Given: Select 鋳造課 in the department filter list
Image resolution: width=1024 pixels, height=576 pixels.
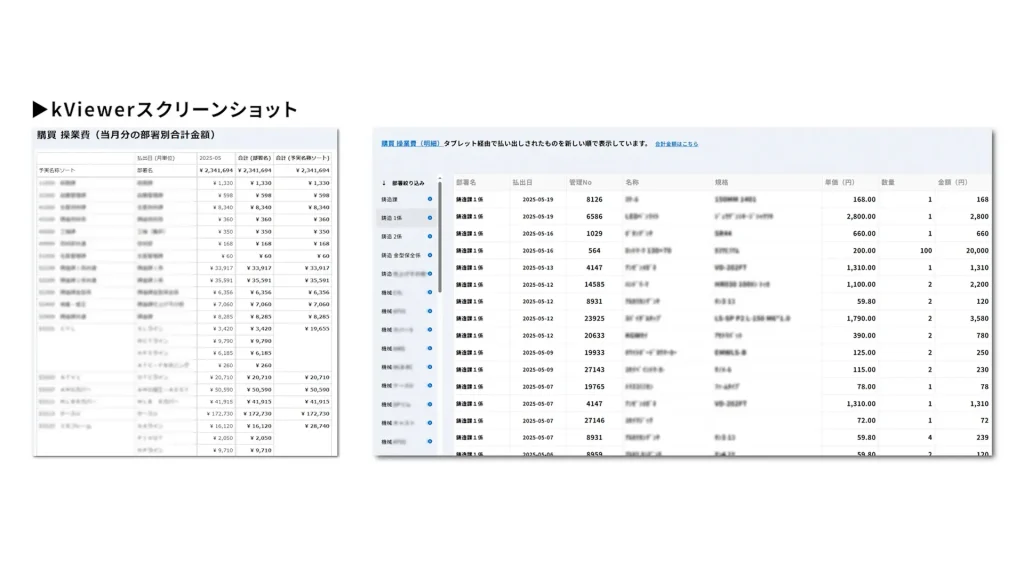Looking at the screenshot, I should (x=388, y=199).
